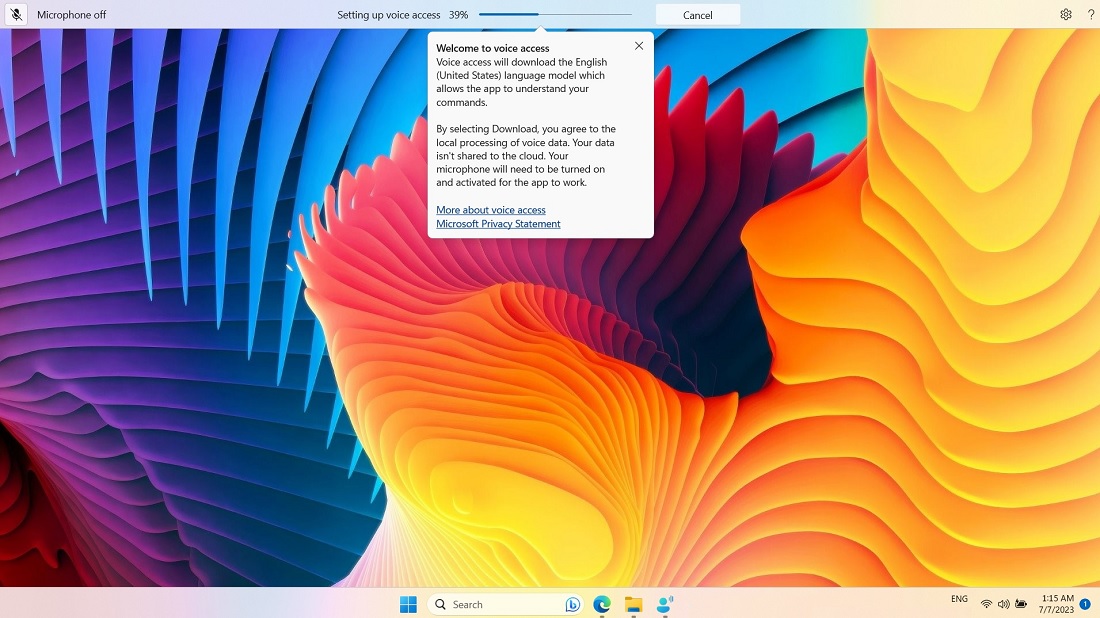Viewport: 1100px width, 618px height.
Task: Open the More about voice access link
Action: (490, 210)
